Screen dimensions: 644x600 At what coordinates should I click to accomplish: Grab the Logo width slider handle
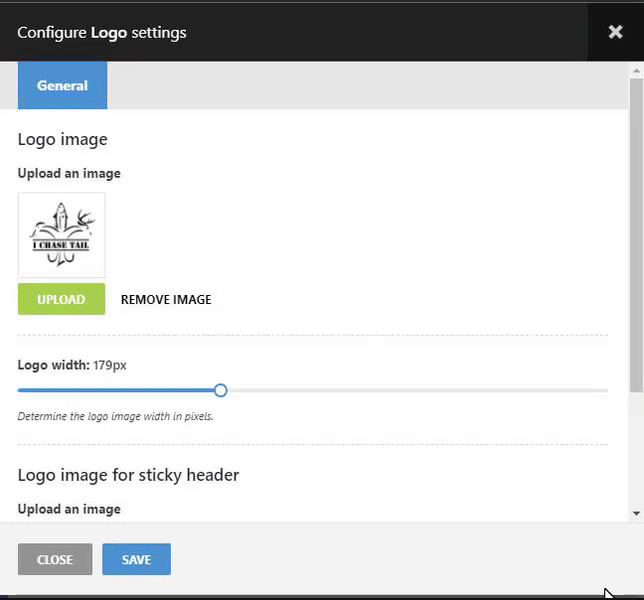pos(221,390)
